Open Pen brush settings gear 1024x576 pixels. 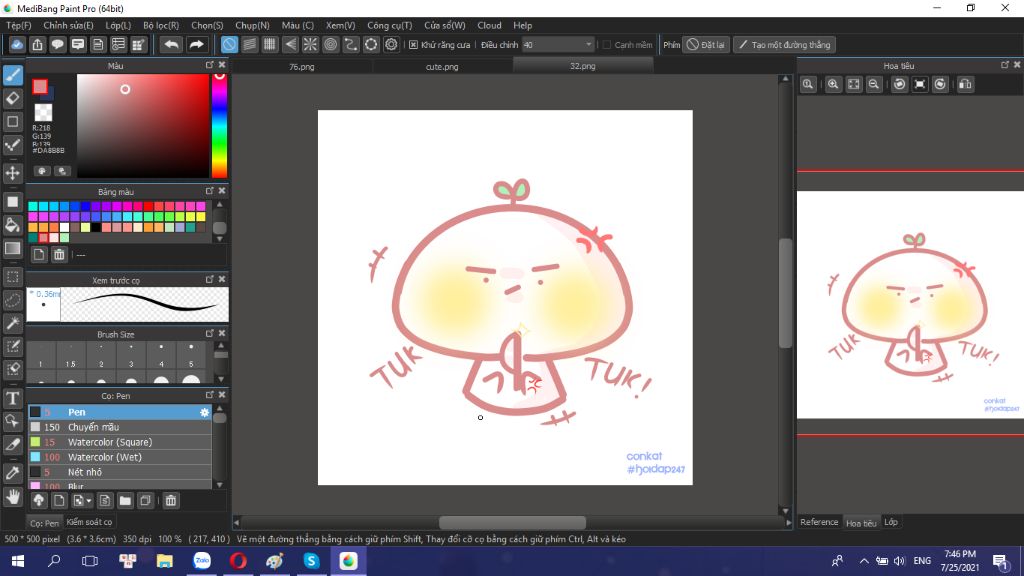click(204, 412)
